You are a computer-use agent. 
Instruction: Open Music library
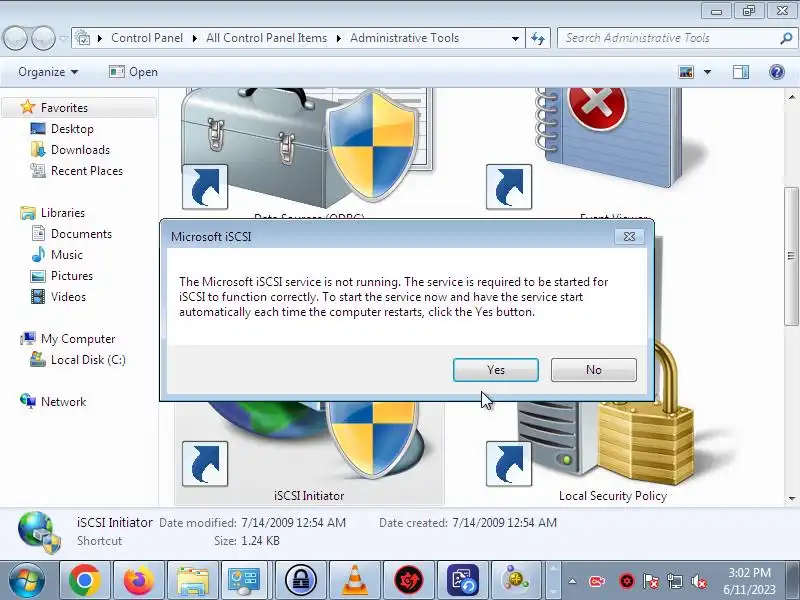coord(66,255)
